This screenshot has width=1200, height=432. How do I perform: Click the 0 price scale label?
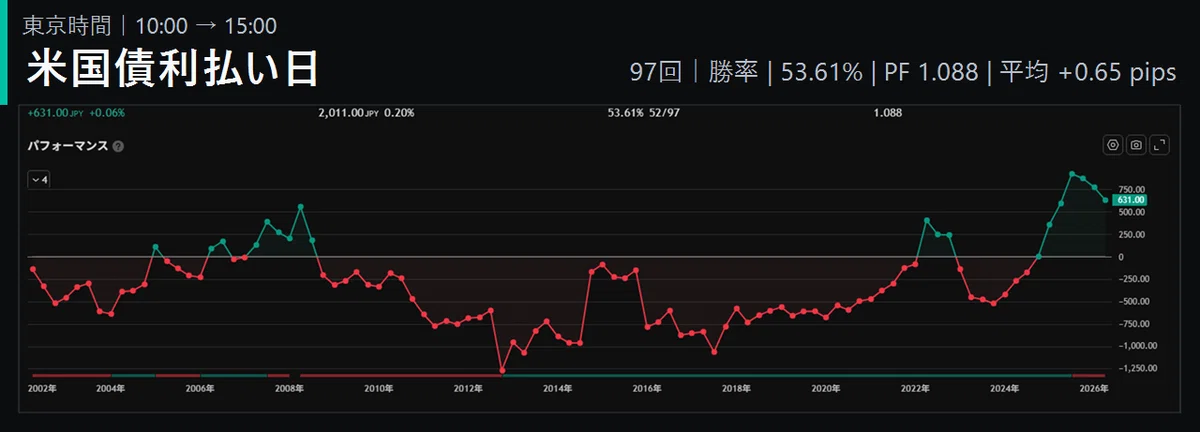tap(1121, 257)
